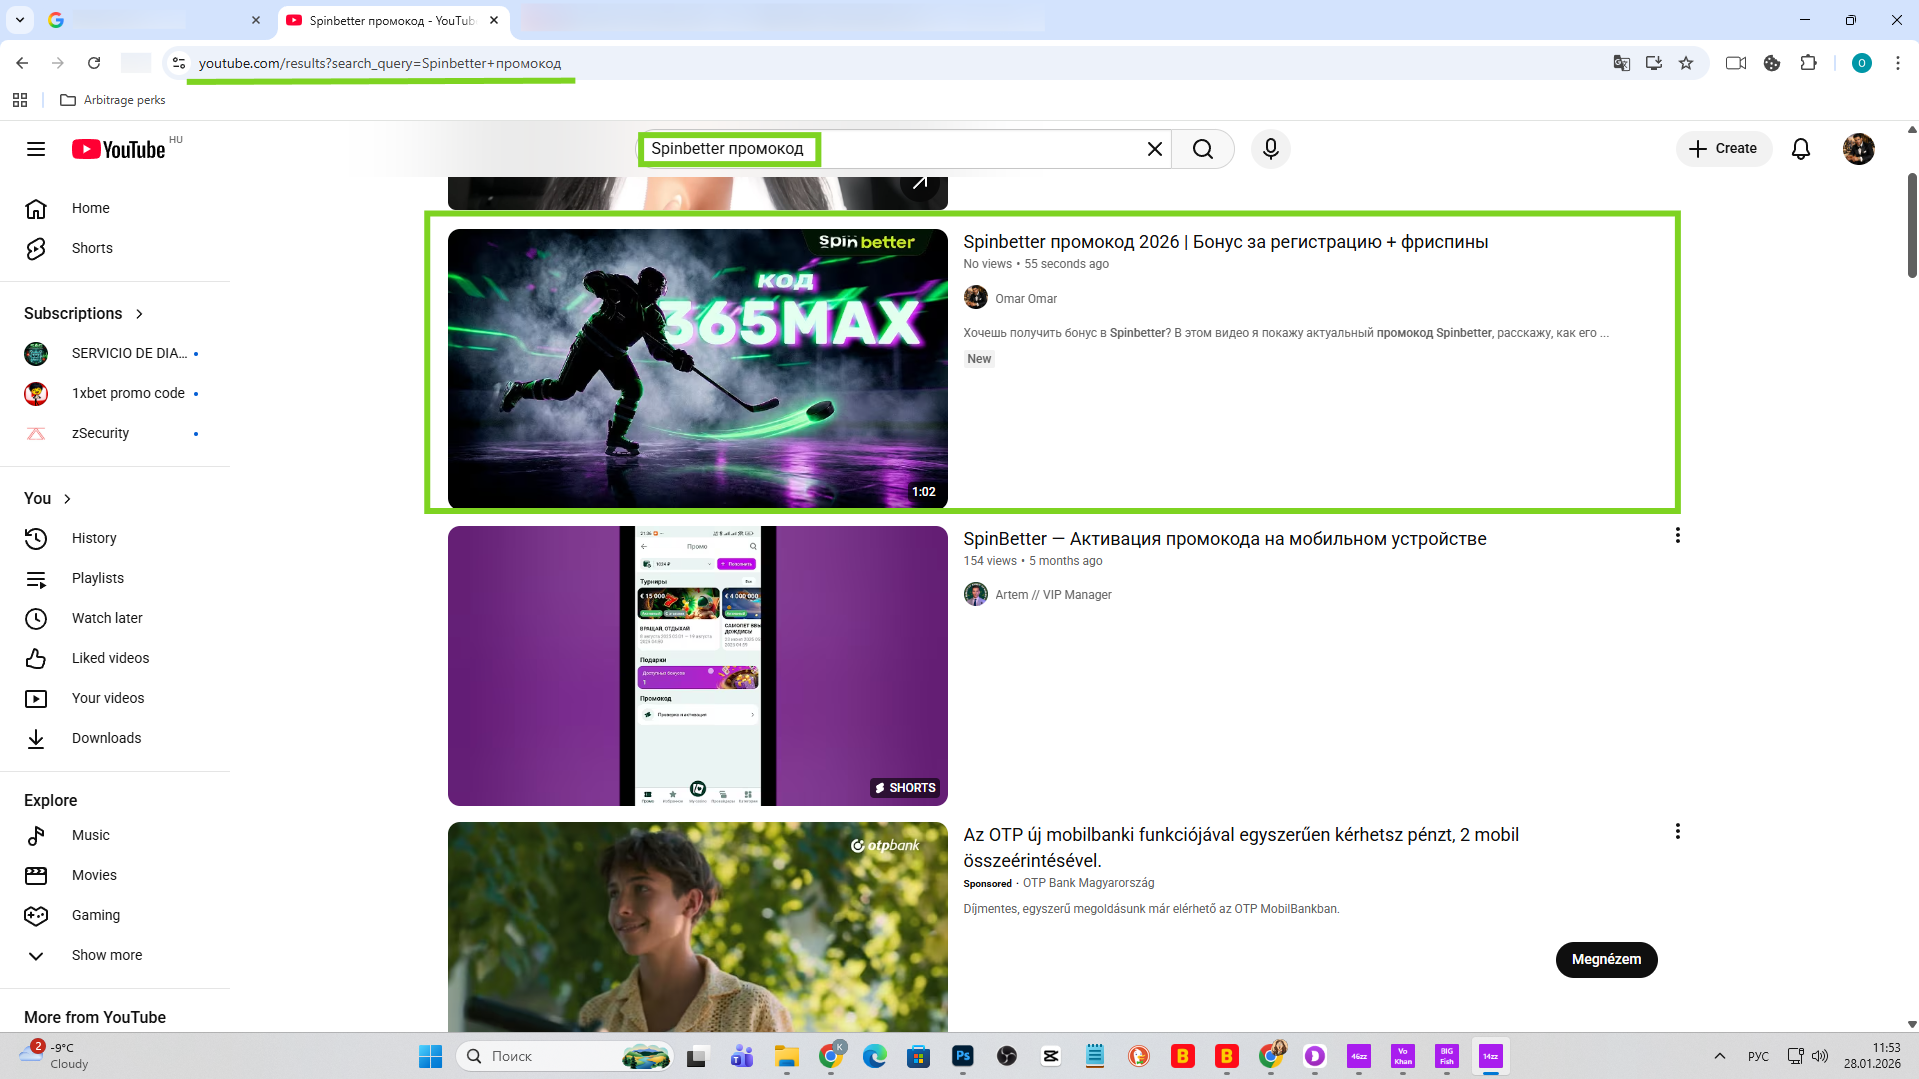Viewport: 1919px width, 1079px height.
Task: Click the SpinBetter Shorts thumbnail
Action: pyautogui.click(x=698, y=666)
